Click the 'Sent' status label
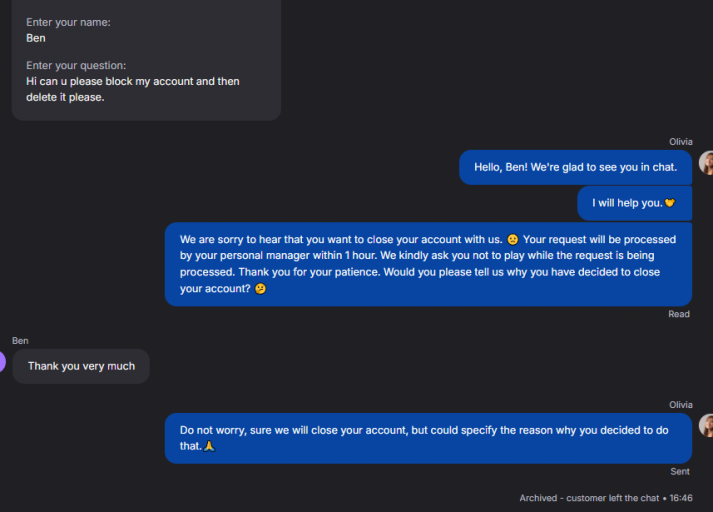The image size is (713, 512). [x=680, y=471]
